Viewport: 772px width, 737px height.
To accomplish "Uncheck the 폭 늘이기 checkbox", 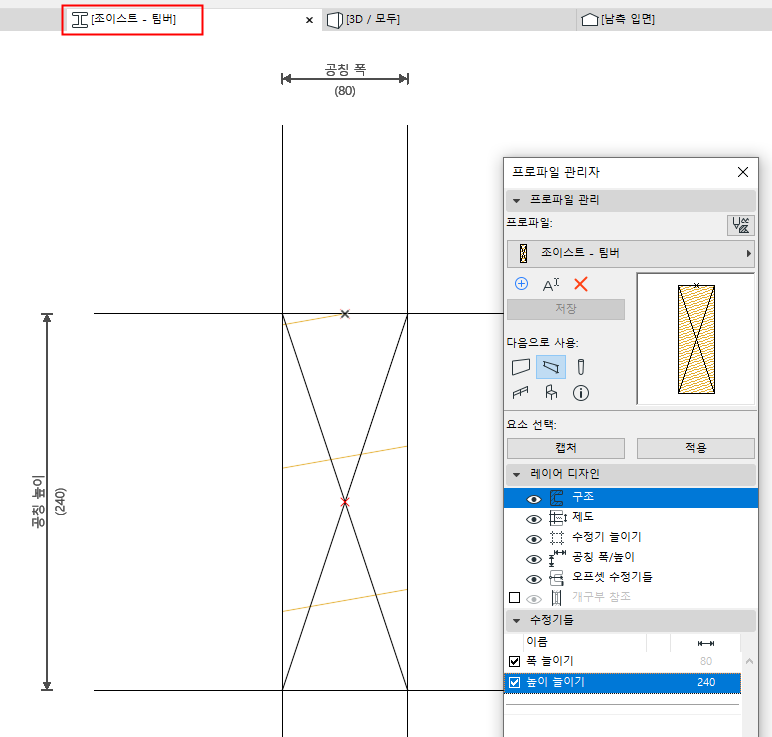I will [x=515, y=661].
